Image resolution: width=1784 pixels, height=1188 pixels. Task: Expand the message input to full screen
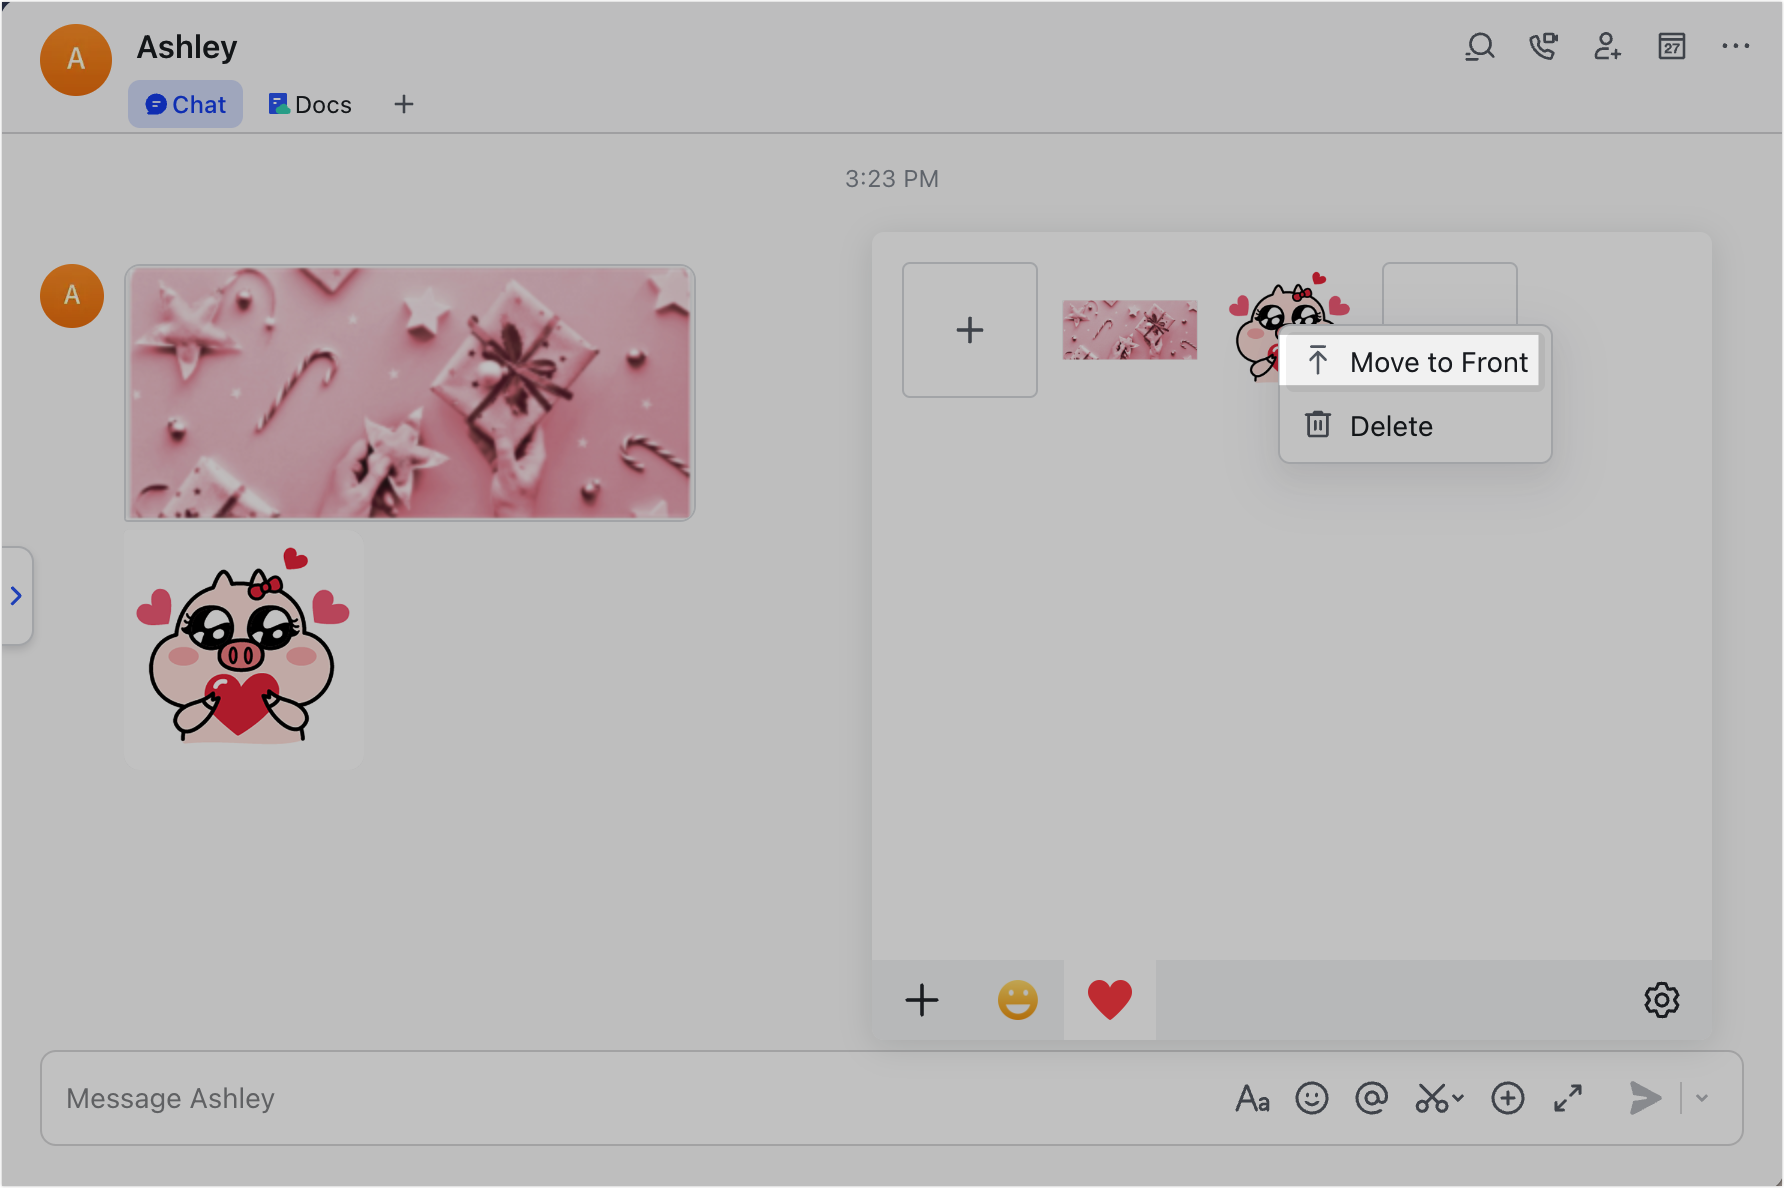click(1568, 1098)
